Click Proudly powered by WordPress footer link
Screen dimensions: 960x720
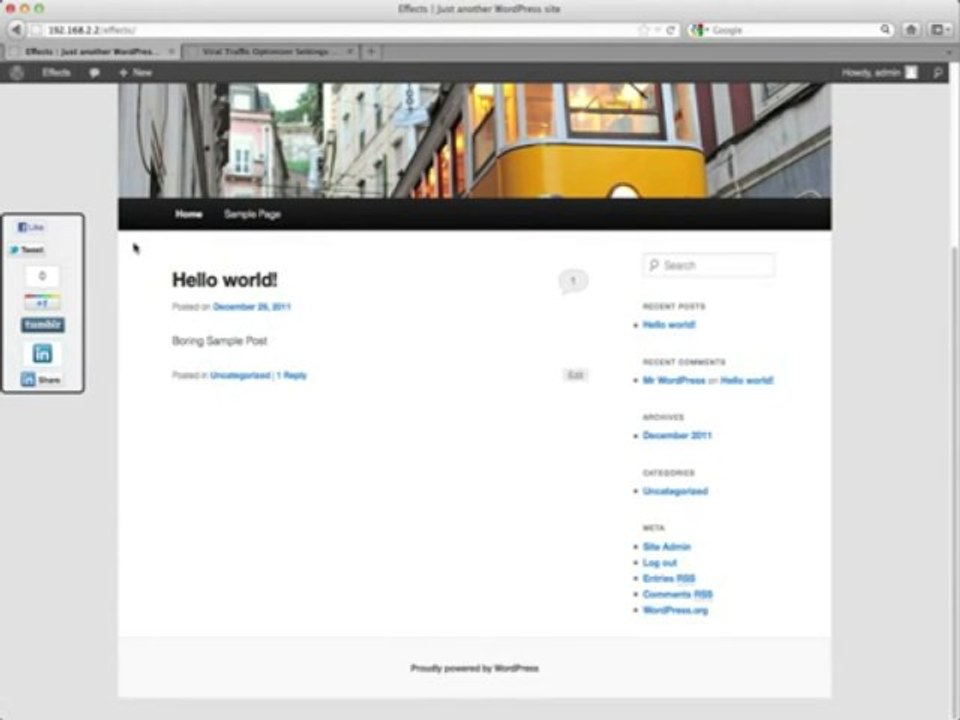pos(474,668)
